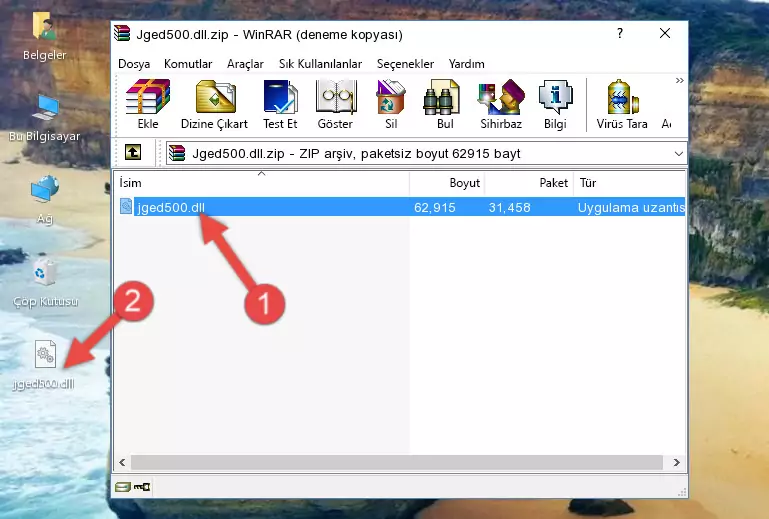Screen dimensions: 769x519
Task: Click the horizontal scrollbar left arrow
Action: click(122, 462)
